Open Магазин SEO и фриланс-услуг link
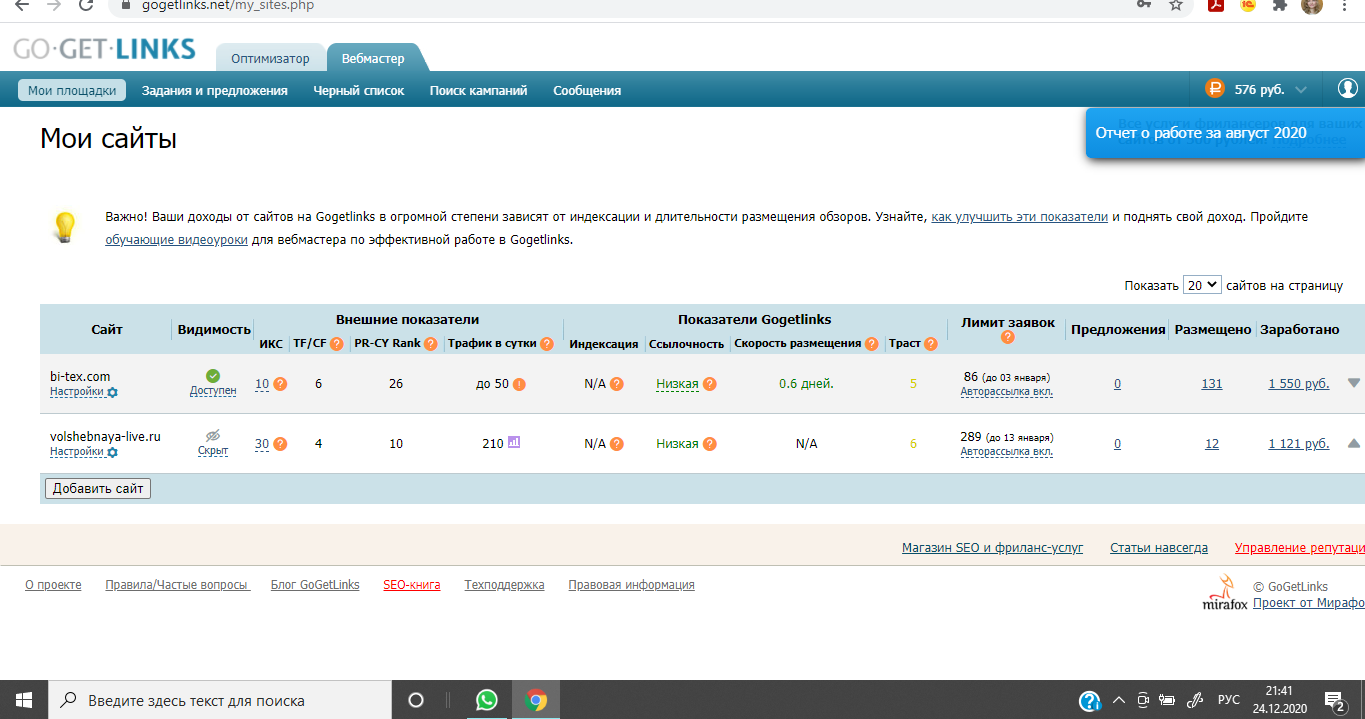 (x=992, y=548)
